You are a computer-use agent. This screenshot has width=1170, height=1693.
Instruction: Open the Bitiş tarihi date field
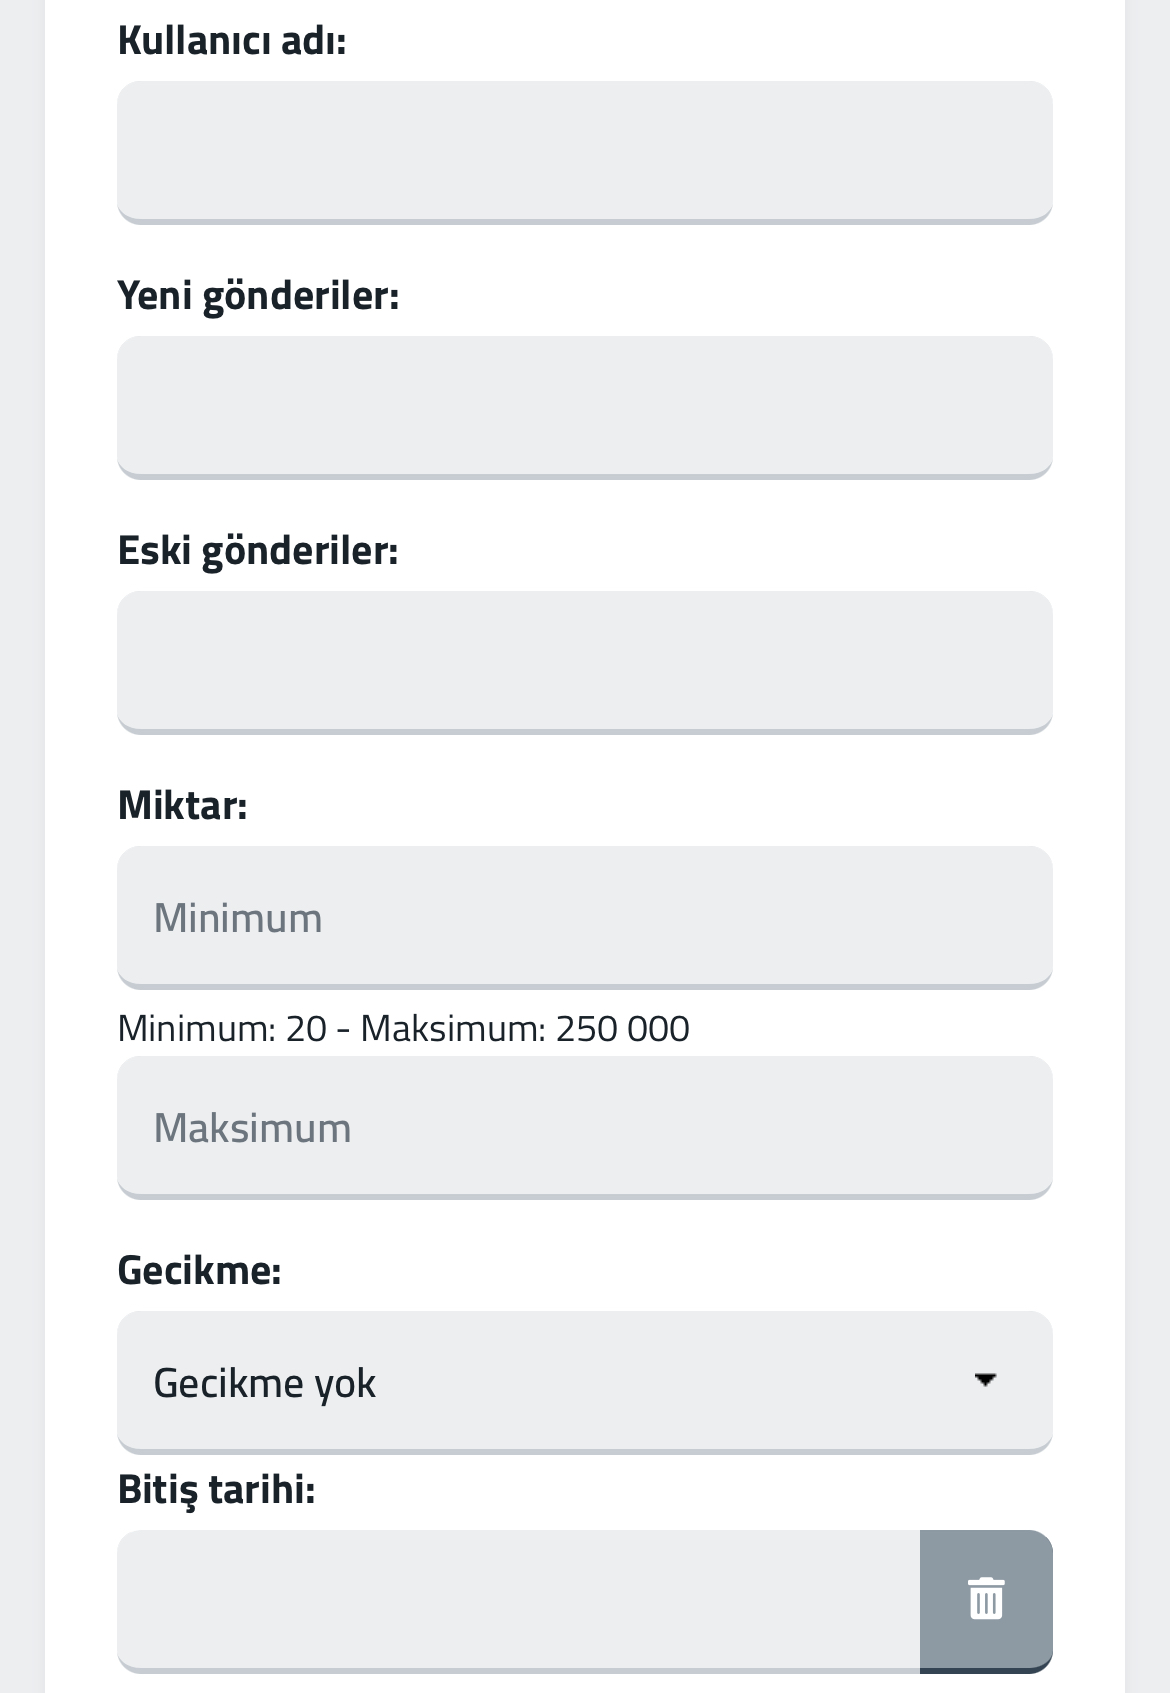point(518,1600)
